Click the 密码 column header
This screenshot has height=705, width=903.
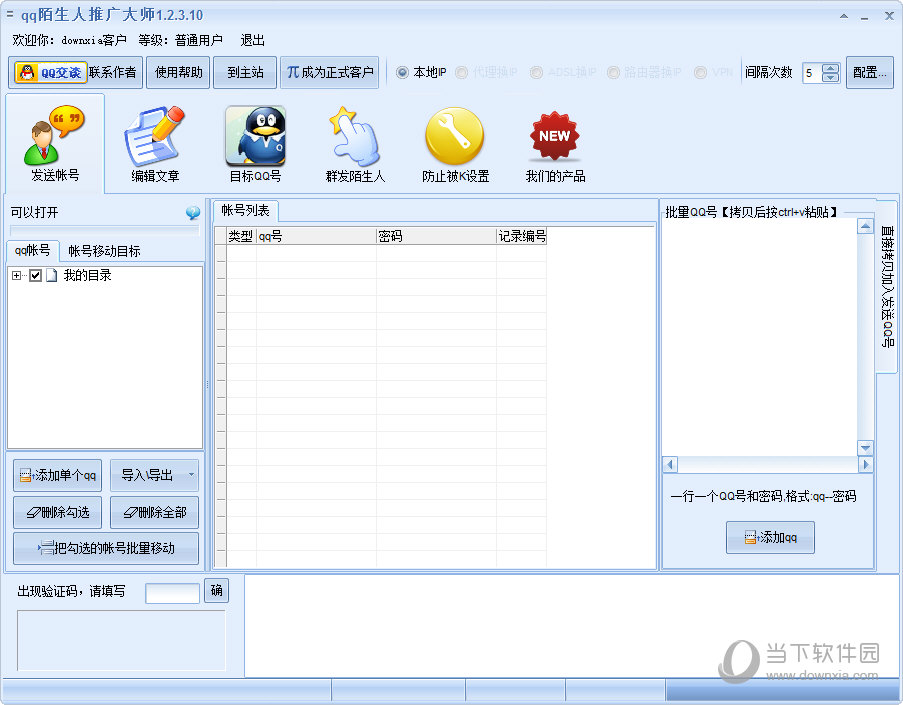(x=437, y=236)
